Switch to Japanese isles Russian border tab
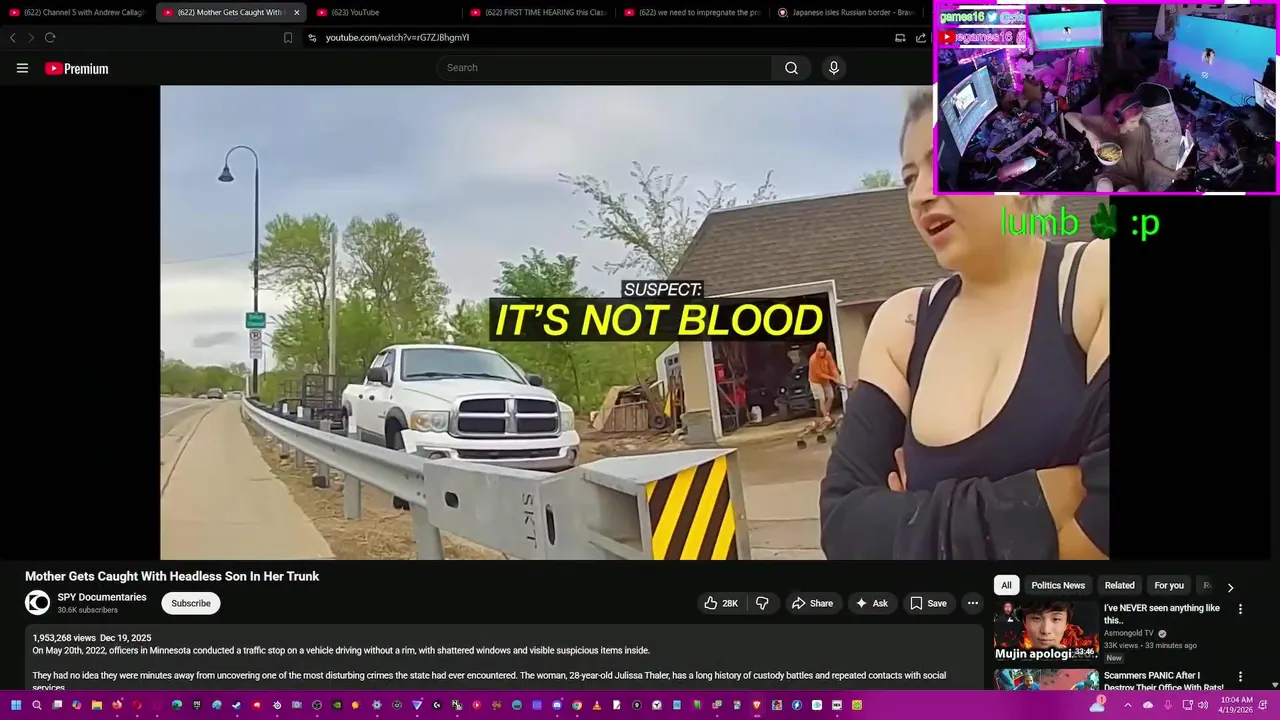 tap(846, 12)
